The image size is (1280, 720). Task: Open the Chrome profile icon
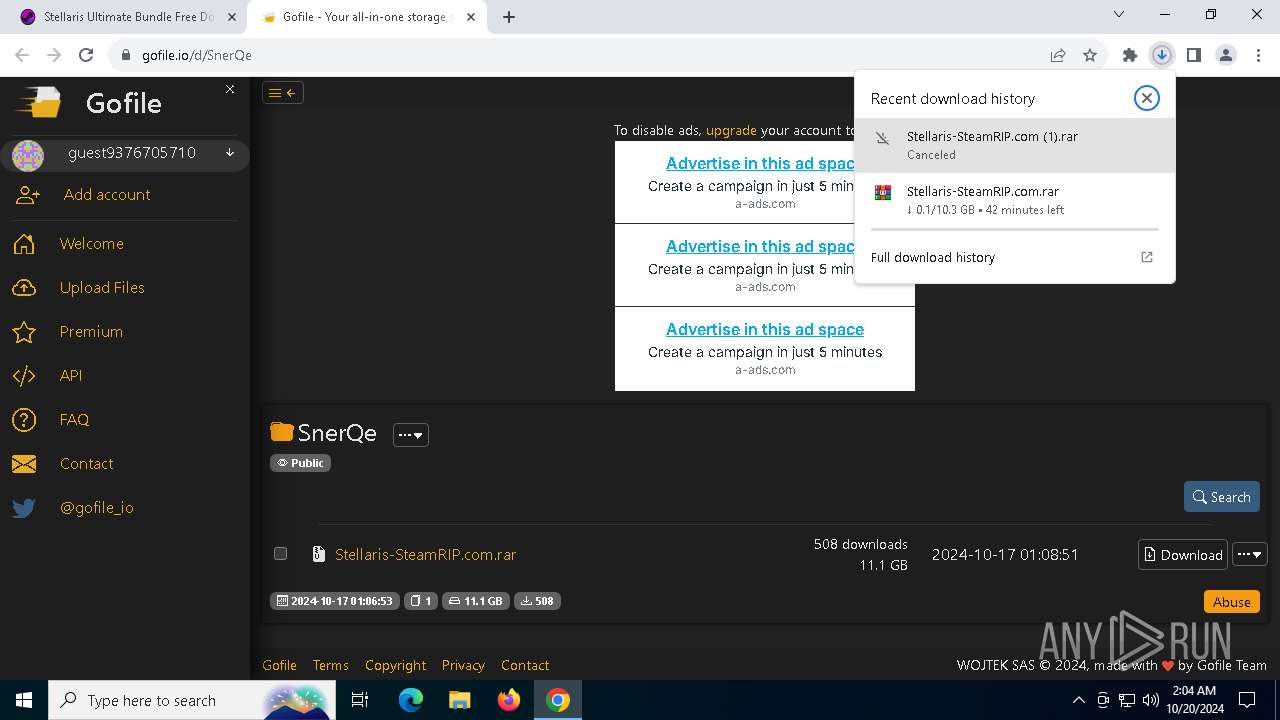point(1226,55)
